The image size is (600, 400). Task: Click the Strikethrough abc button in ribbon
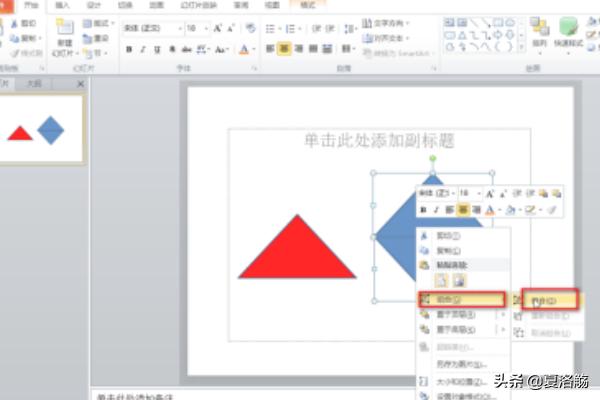point(186,49)
